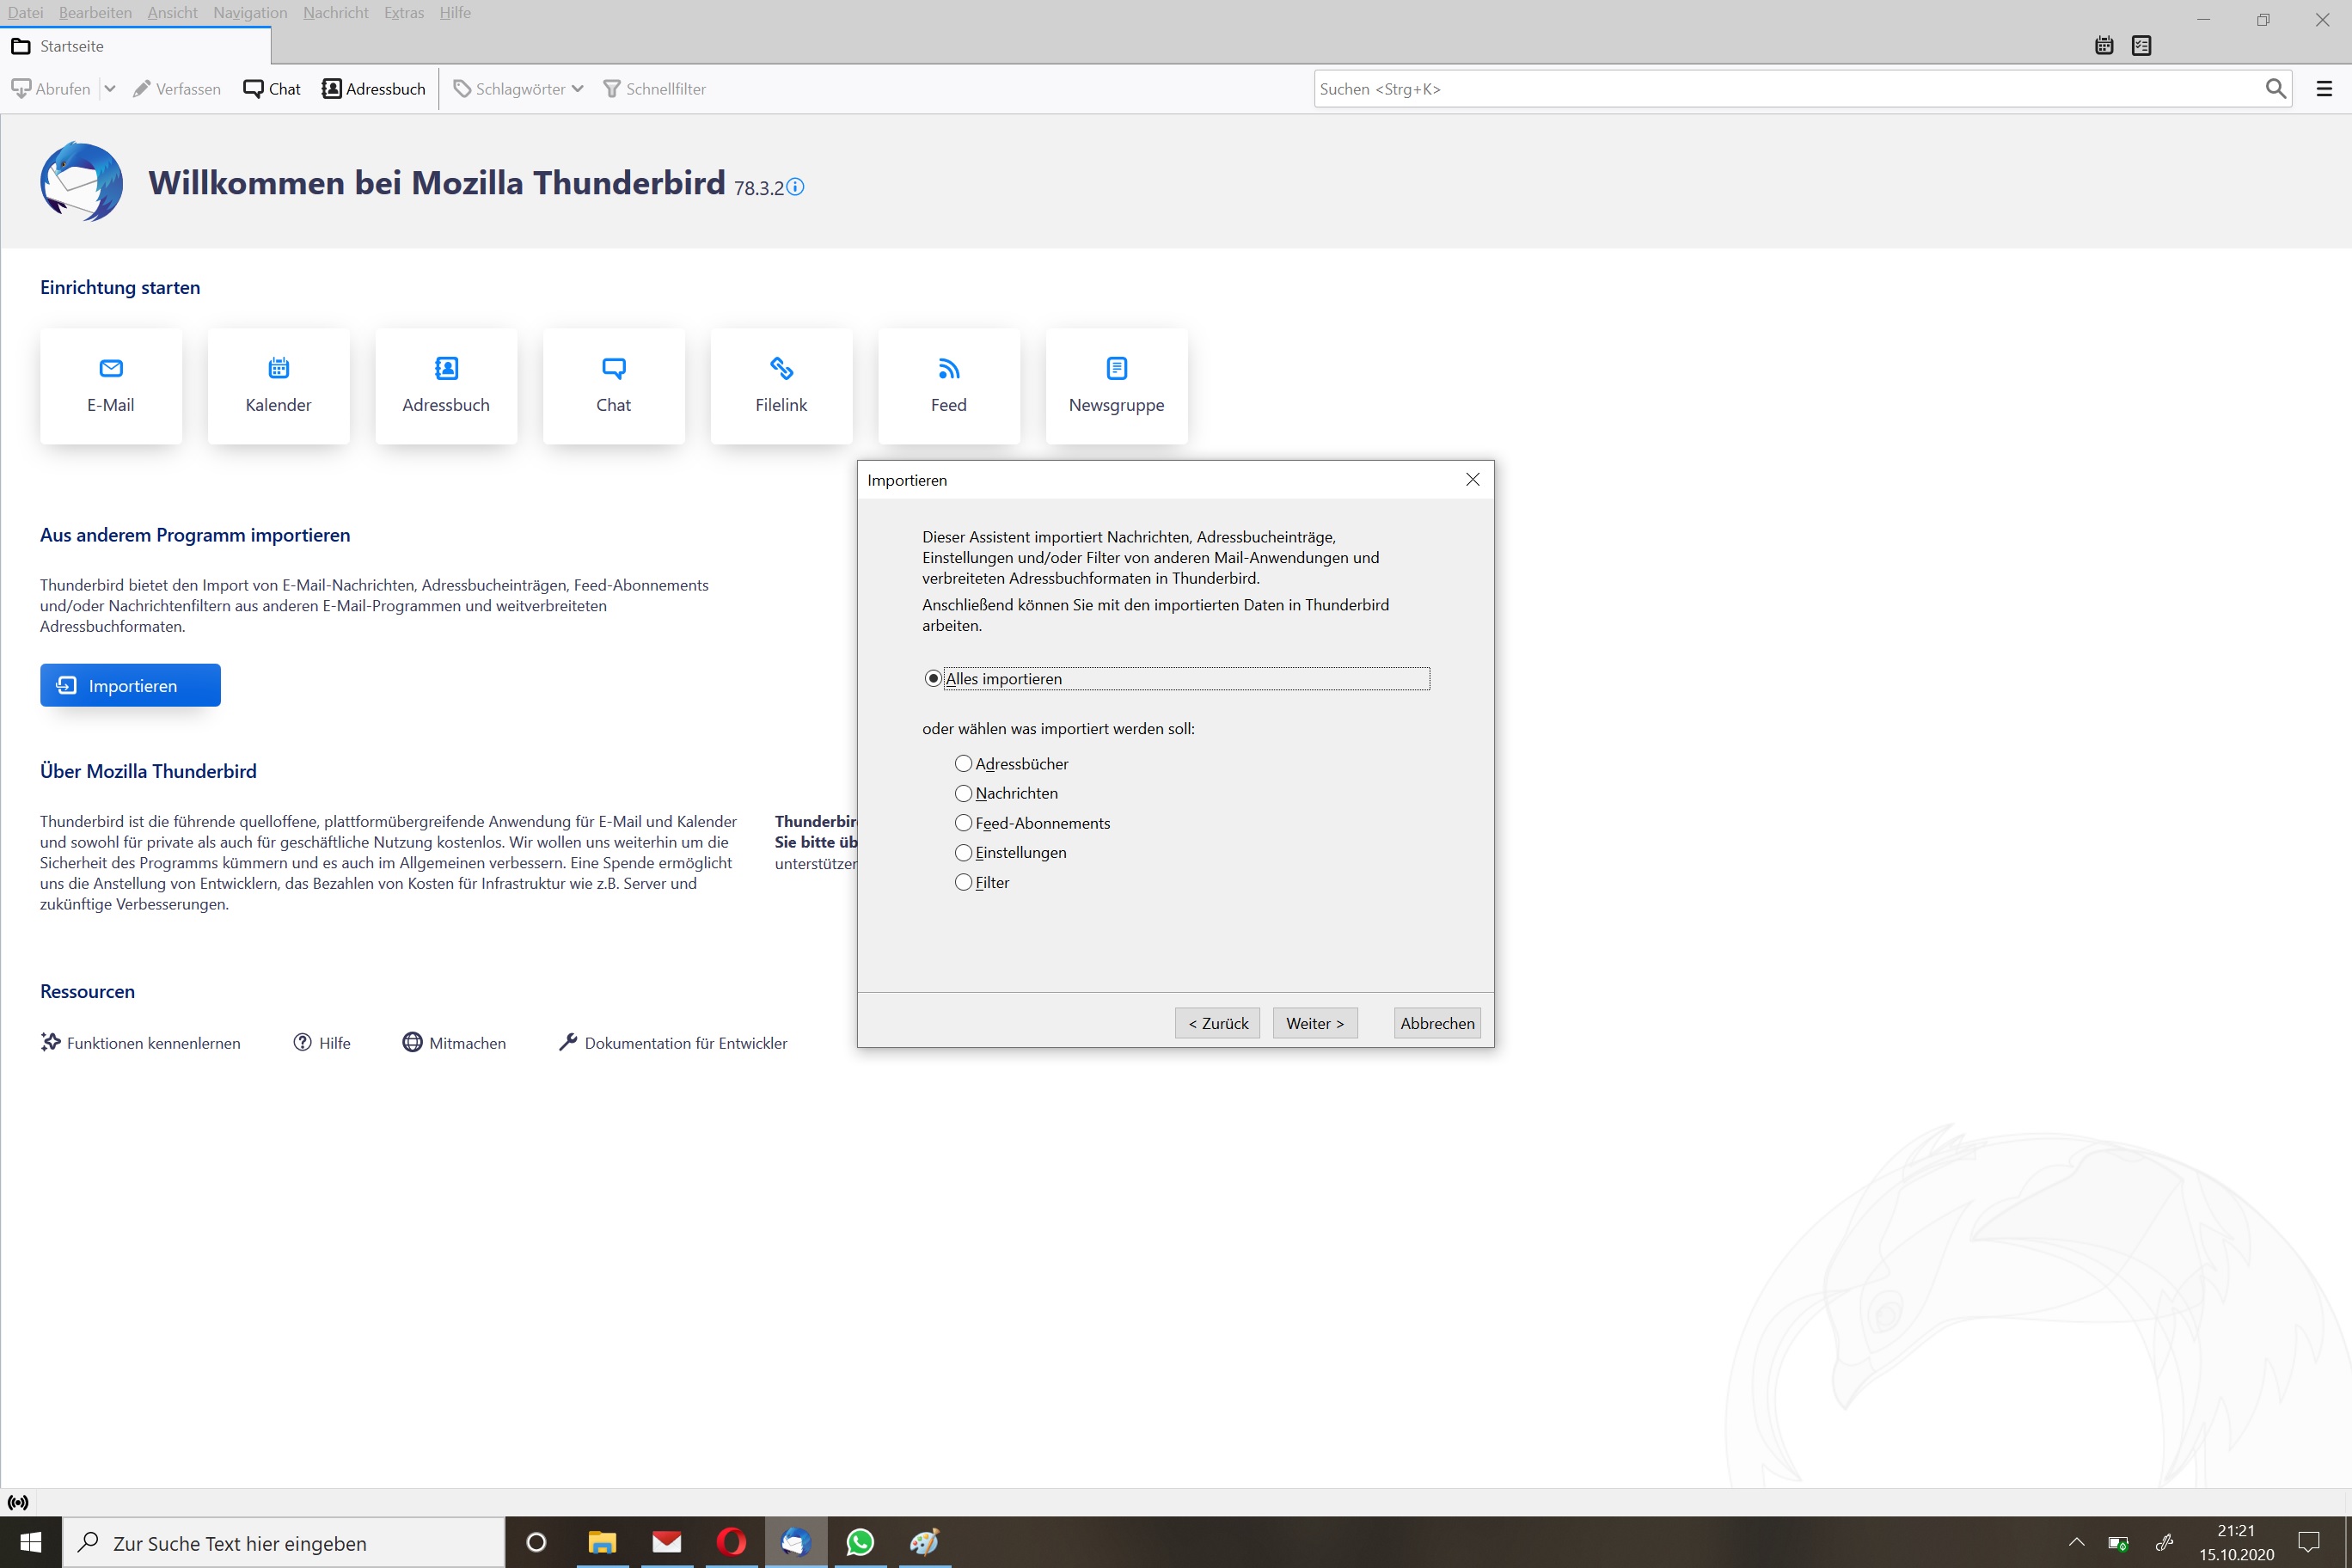This screenshot has width=2352, height=1568.
Task: Open the Adressbuch toolbar icon
Action: pyautogui.click(x=331, y=88)
